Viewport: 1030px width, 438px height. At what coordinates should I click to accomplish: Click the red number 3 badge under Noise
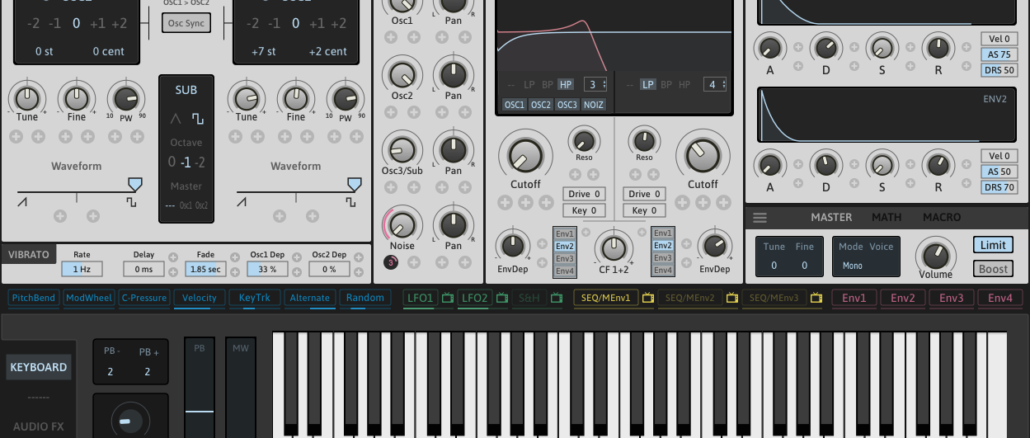(x=391, y=263)
